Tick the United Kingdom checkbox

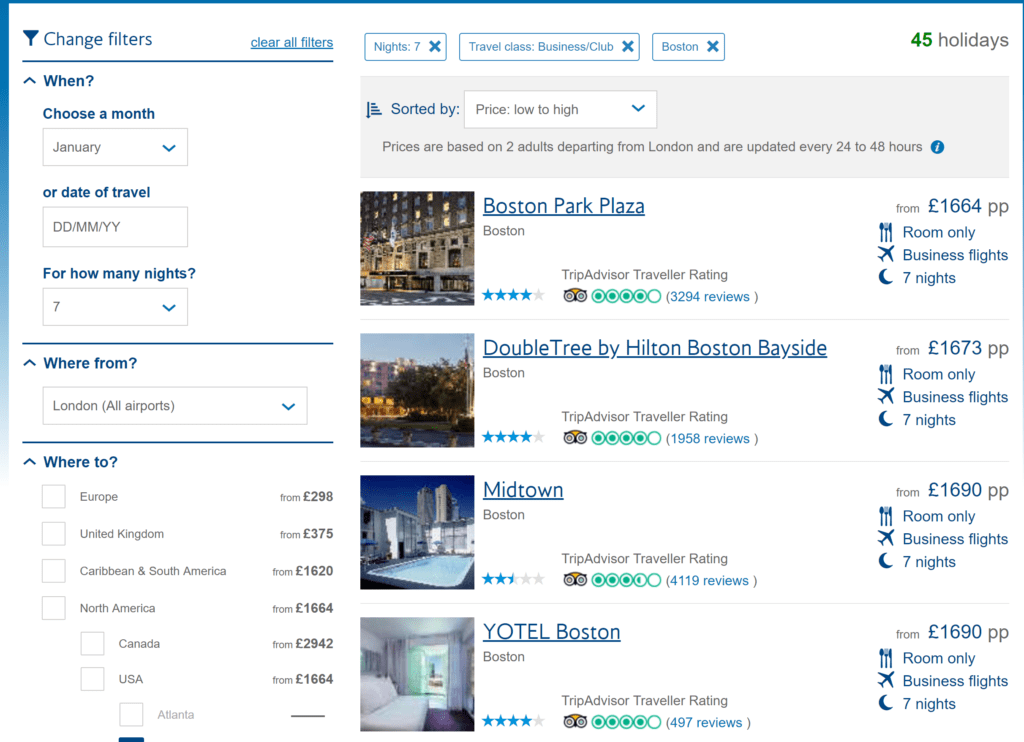pyautogui.click(x=54, y=534)
